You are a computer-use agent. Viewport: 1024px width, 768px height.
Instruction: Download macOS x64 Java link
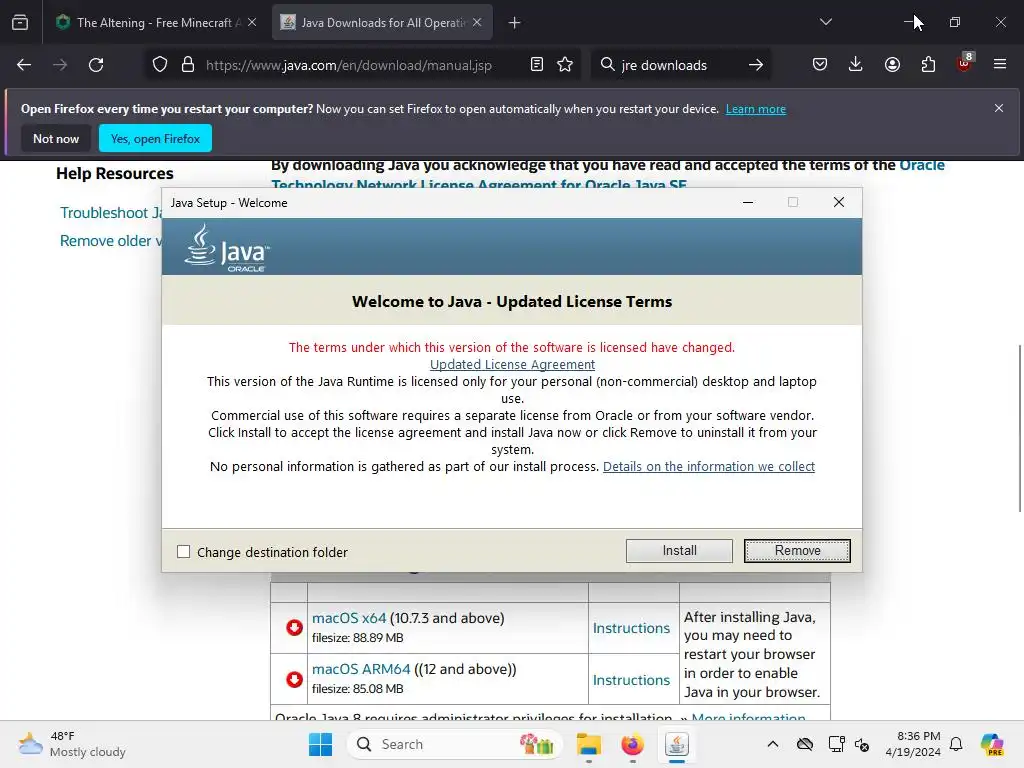pyautogui.click(x=349, y=618)
